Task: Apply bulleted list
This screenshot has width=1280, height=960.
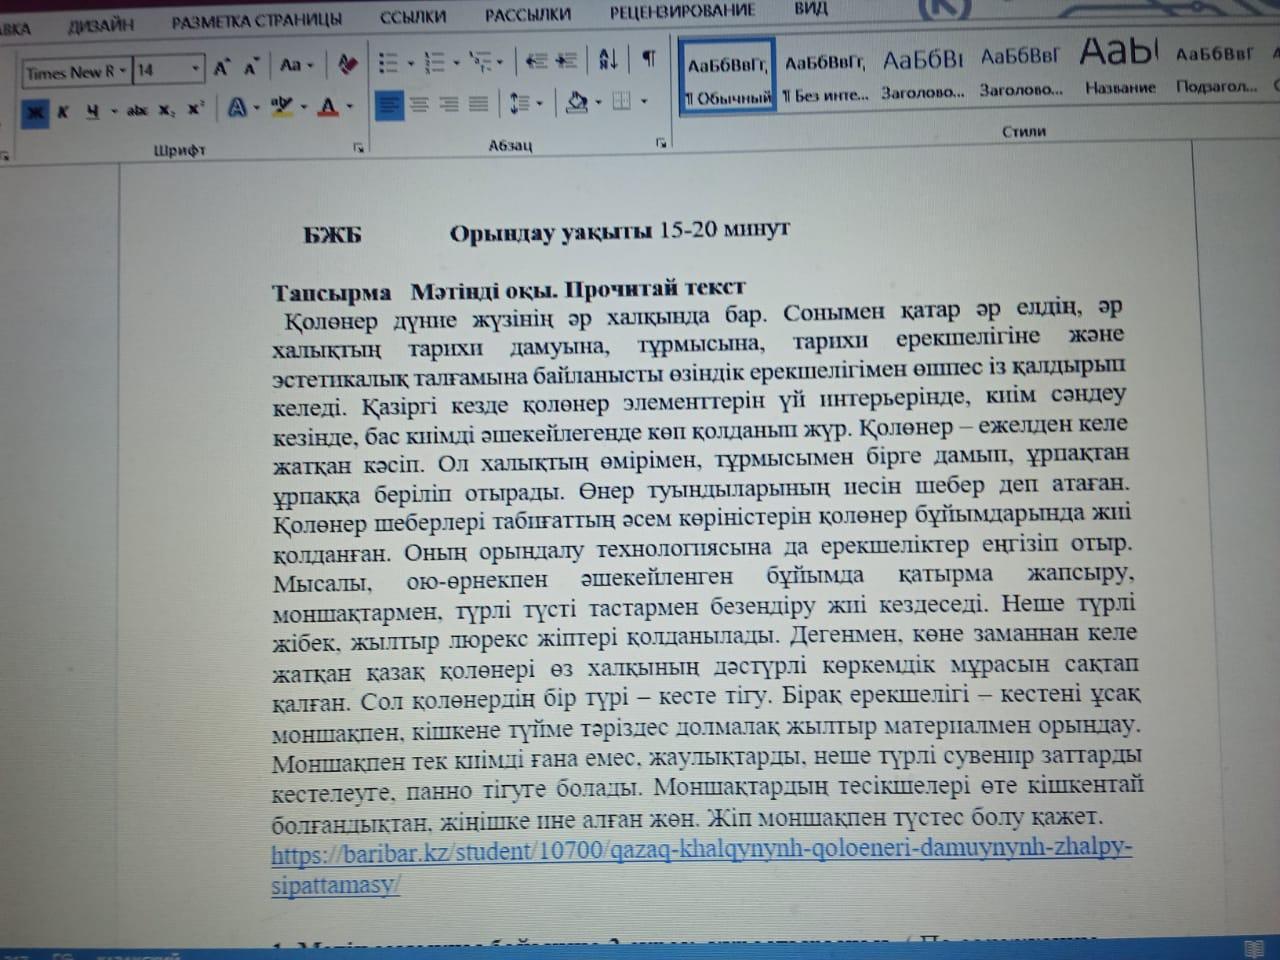Action: click(x=389, y=64)
